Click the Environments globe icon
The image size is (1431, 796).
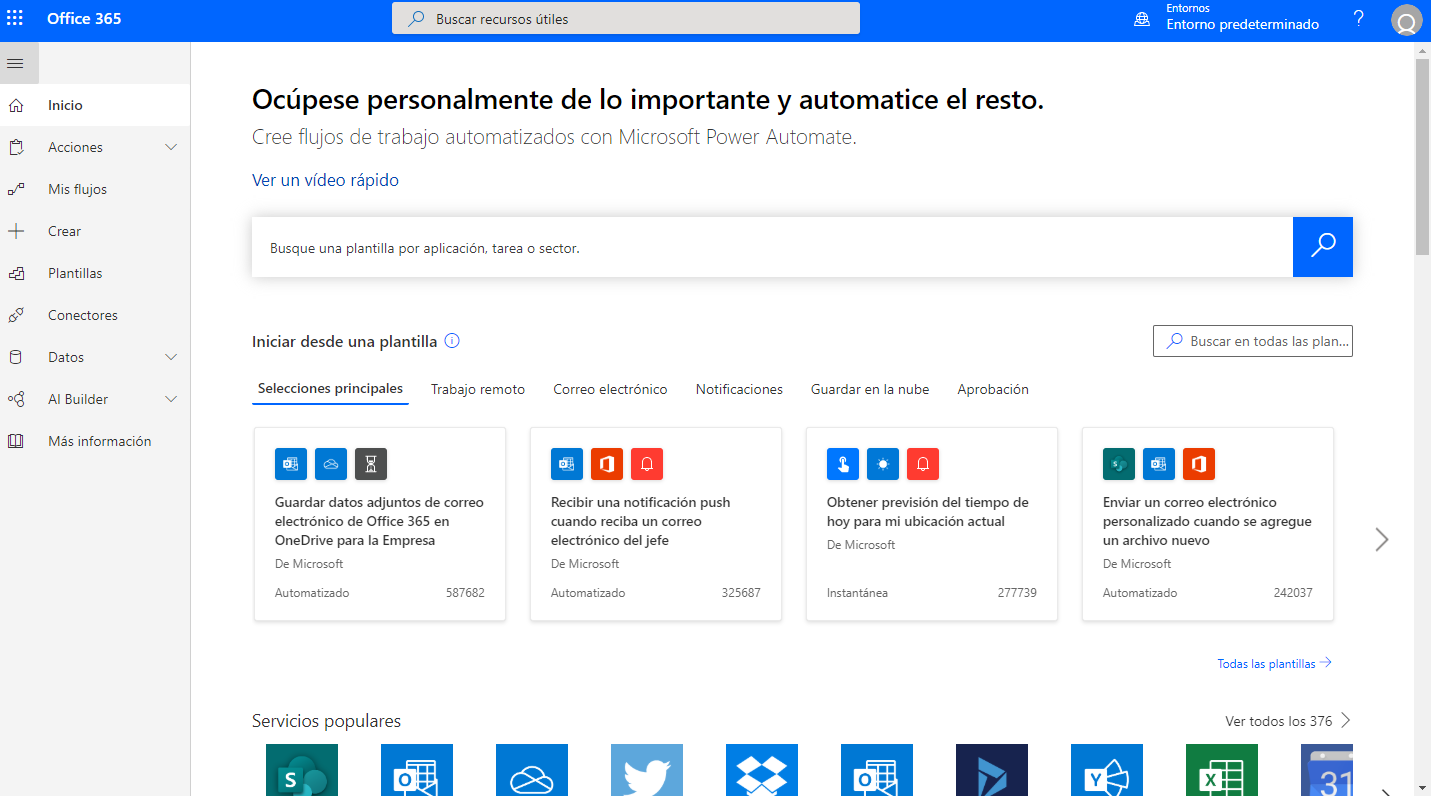(x=1142, y=20)
